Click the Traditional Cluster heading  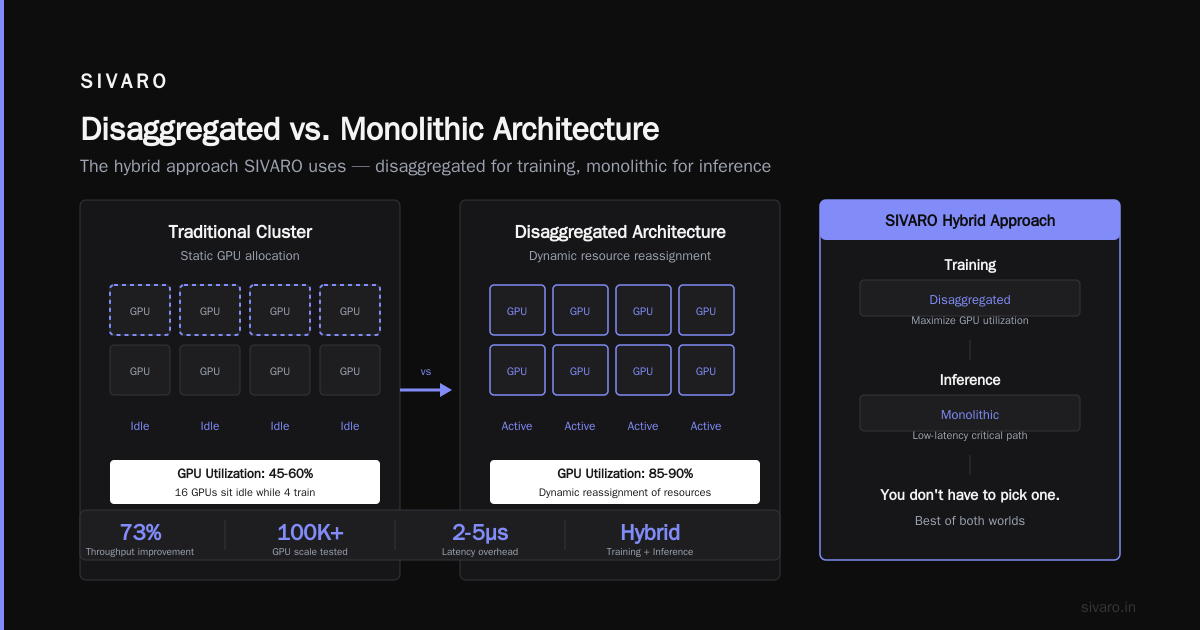coord(240,232)
